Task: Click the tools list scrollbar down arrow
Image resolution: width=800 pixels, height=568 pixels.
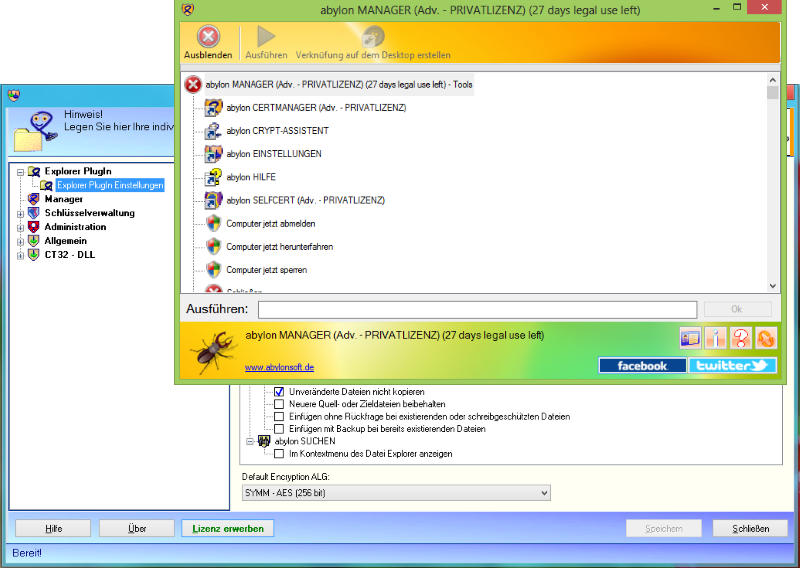Action: click(772, 286)
